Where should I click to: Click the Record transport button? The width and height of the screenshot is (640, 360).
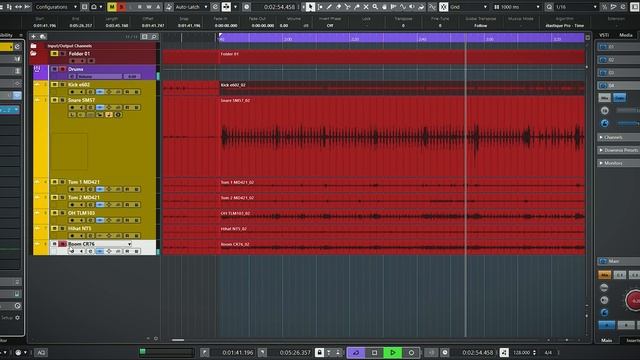click(x=411, y=352)
